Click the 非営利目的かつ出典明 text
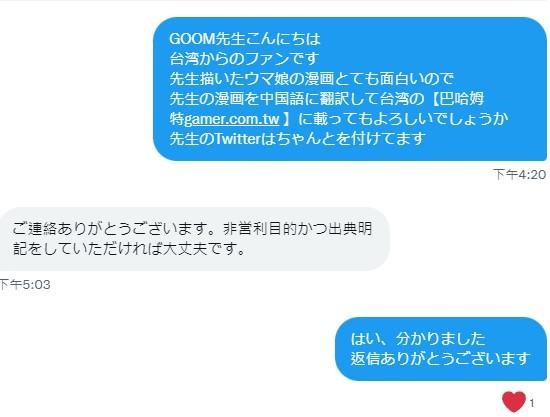 click(x=297, y=229)
